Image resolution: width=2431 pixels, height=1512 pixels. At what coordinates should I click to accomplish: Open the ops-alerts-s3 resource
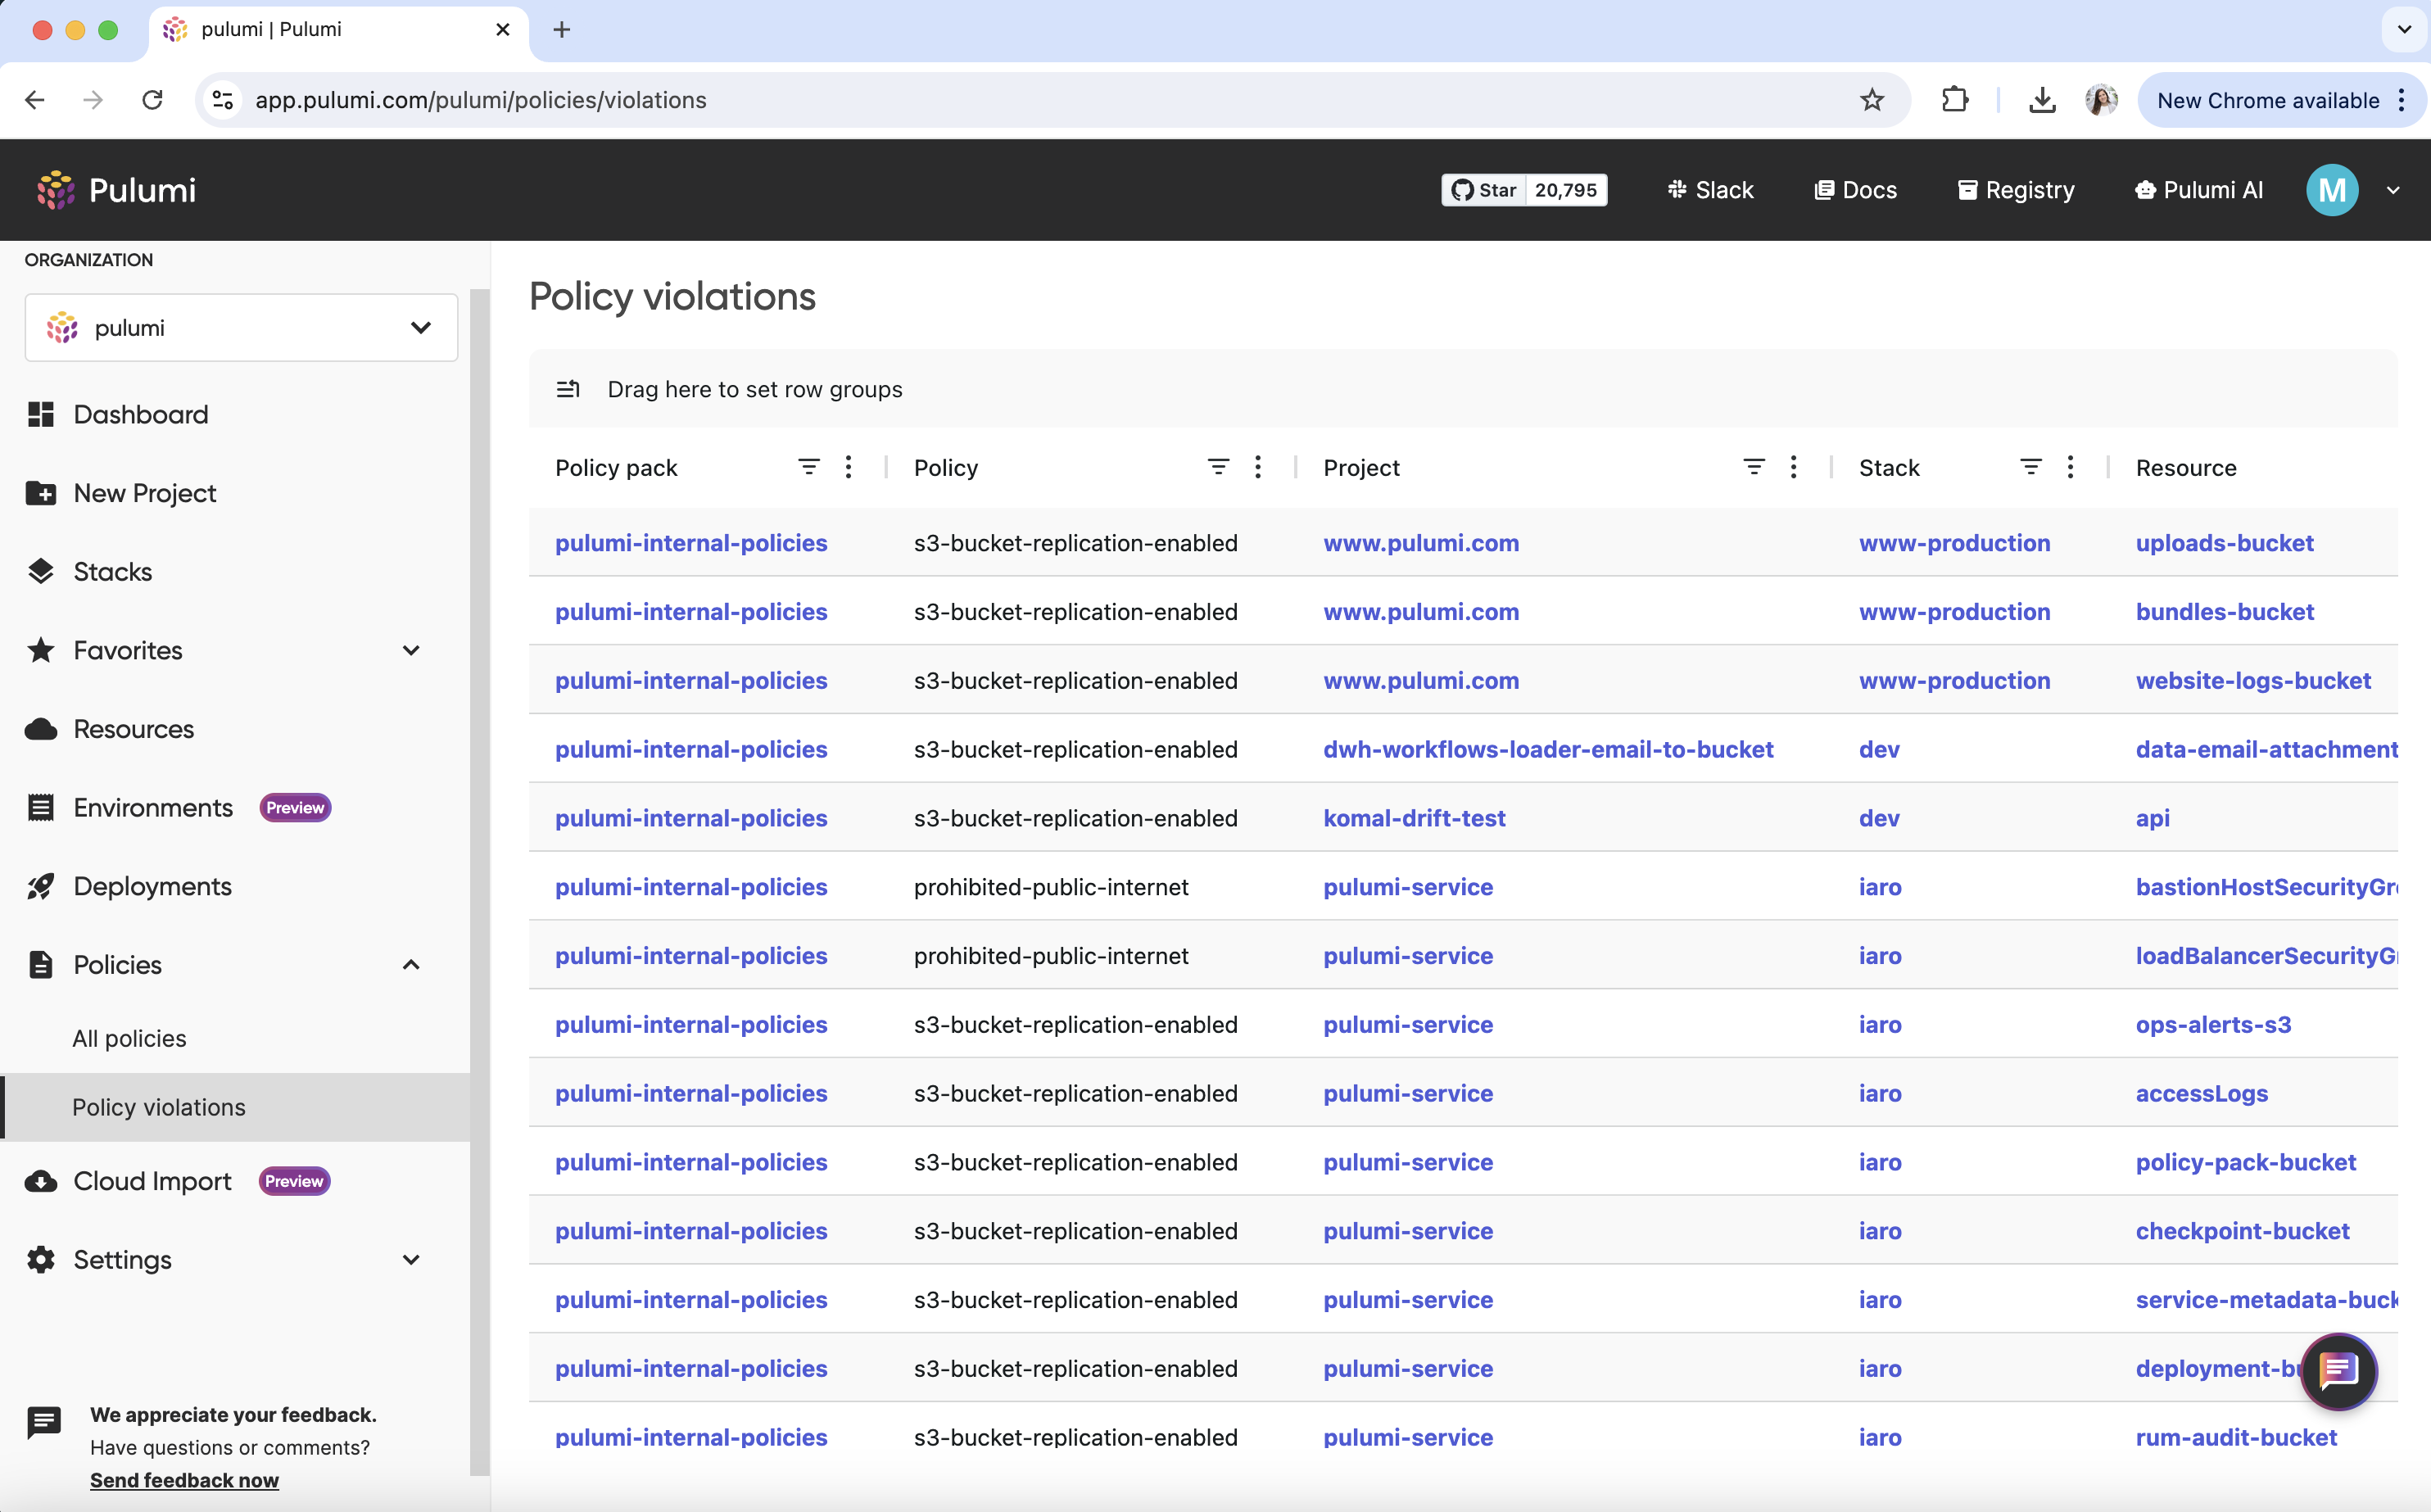[x=2213, y=1025]
